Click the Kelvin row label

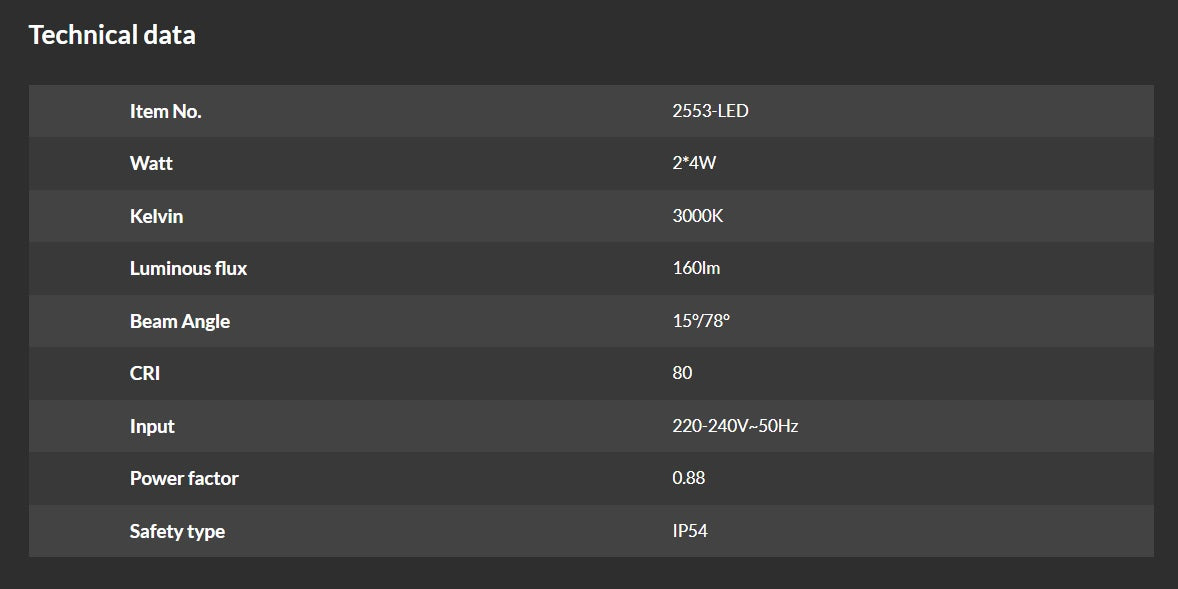point(156,216)
